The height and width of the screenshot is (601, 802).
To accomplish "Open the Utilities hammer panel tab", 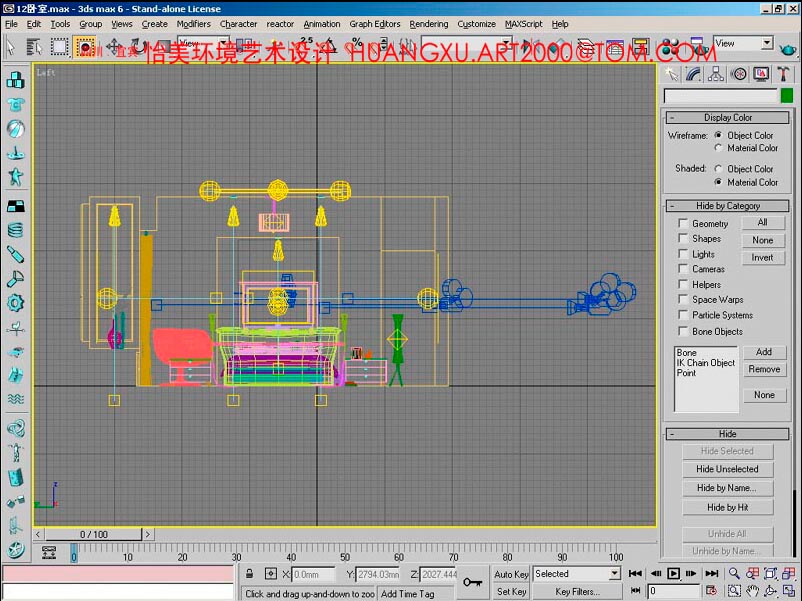I will click(783, 75).
